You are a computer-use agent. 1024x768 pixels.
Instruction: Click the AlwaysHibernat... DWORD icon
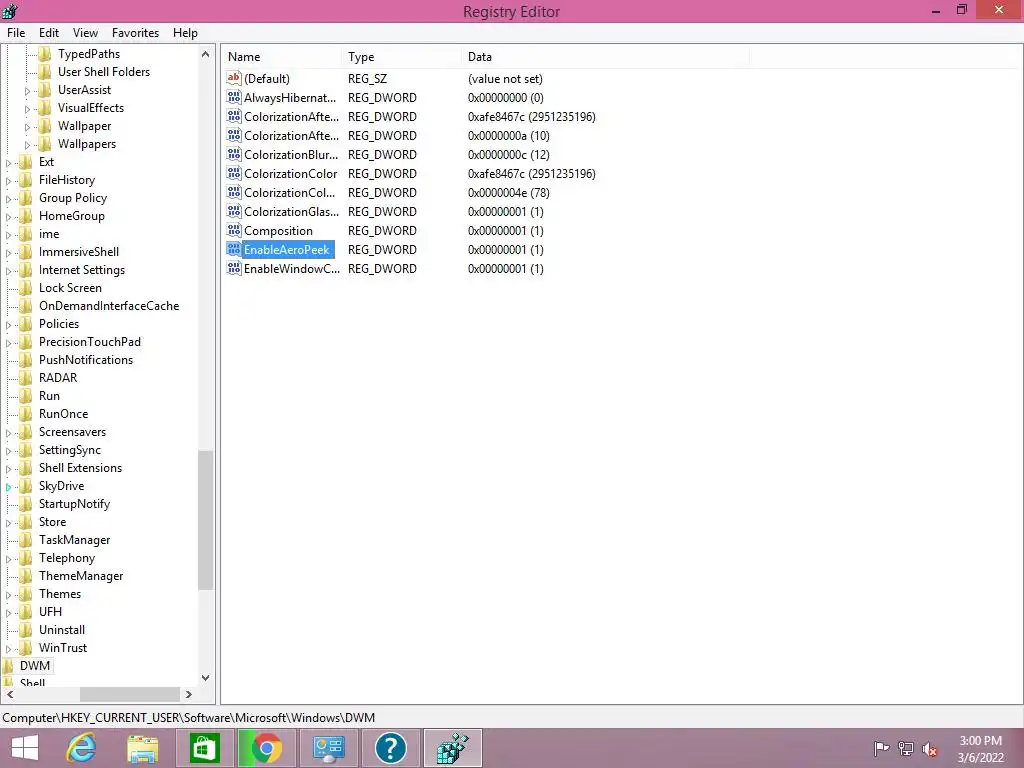pos(234,97)
